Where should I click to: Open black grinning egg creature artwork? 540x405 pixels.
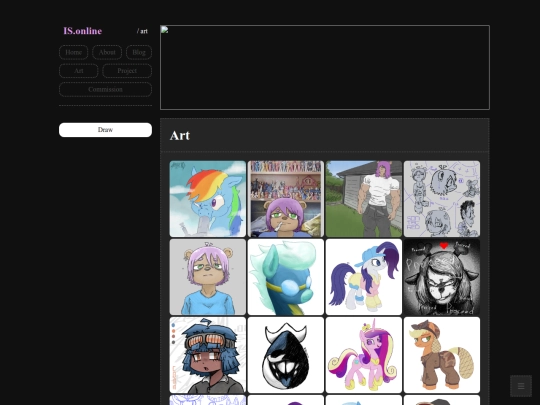286,355
